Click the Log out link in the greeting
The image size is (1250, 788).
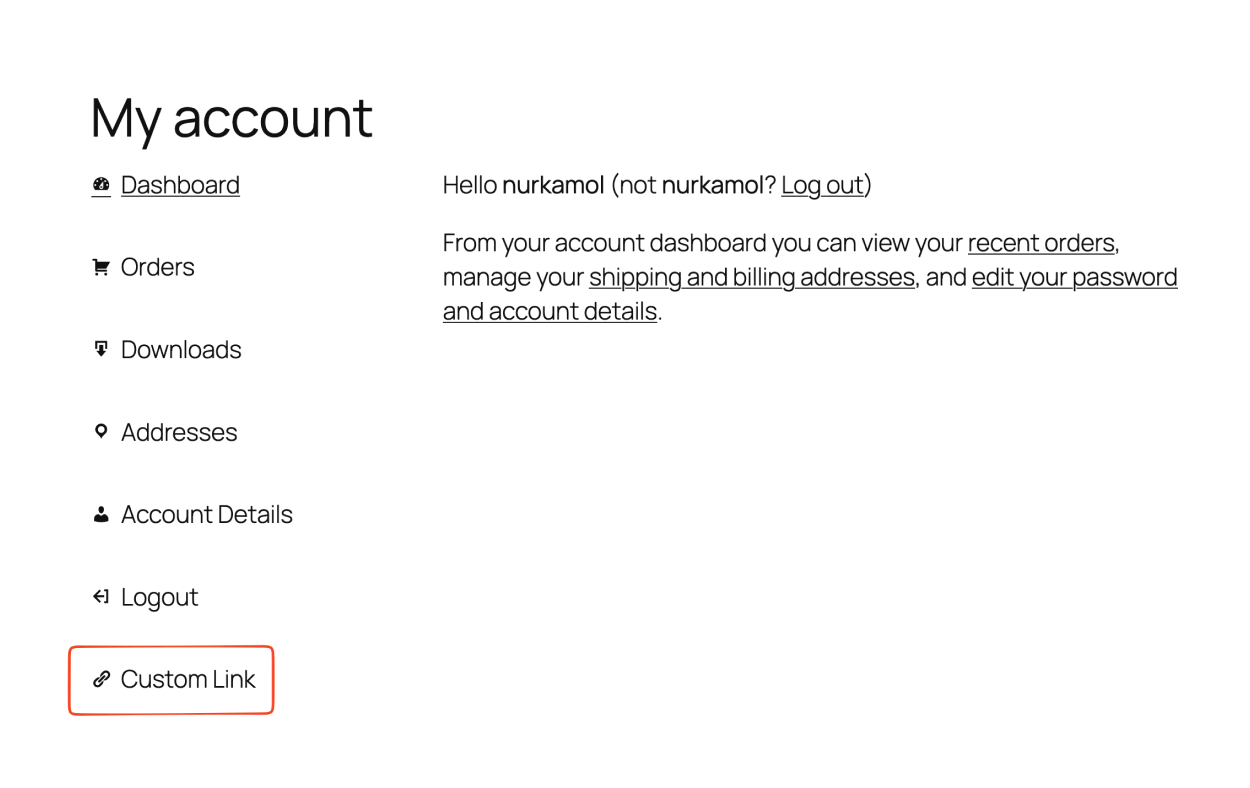click(x=821, y=185)
